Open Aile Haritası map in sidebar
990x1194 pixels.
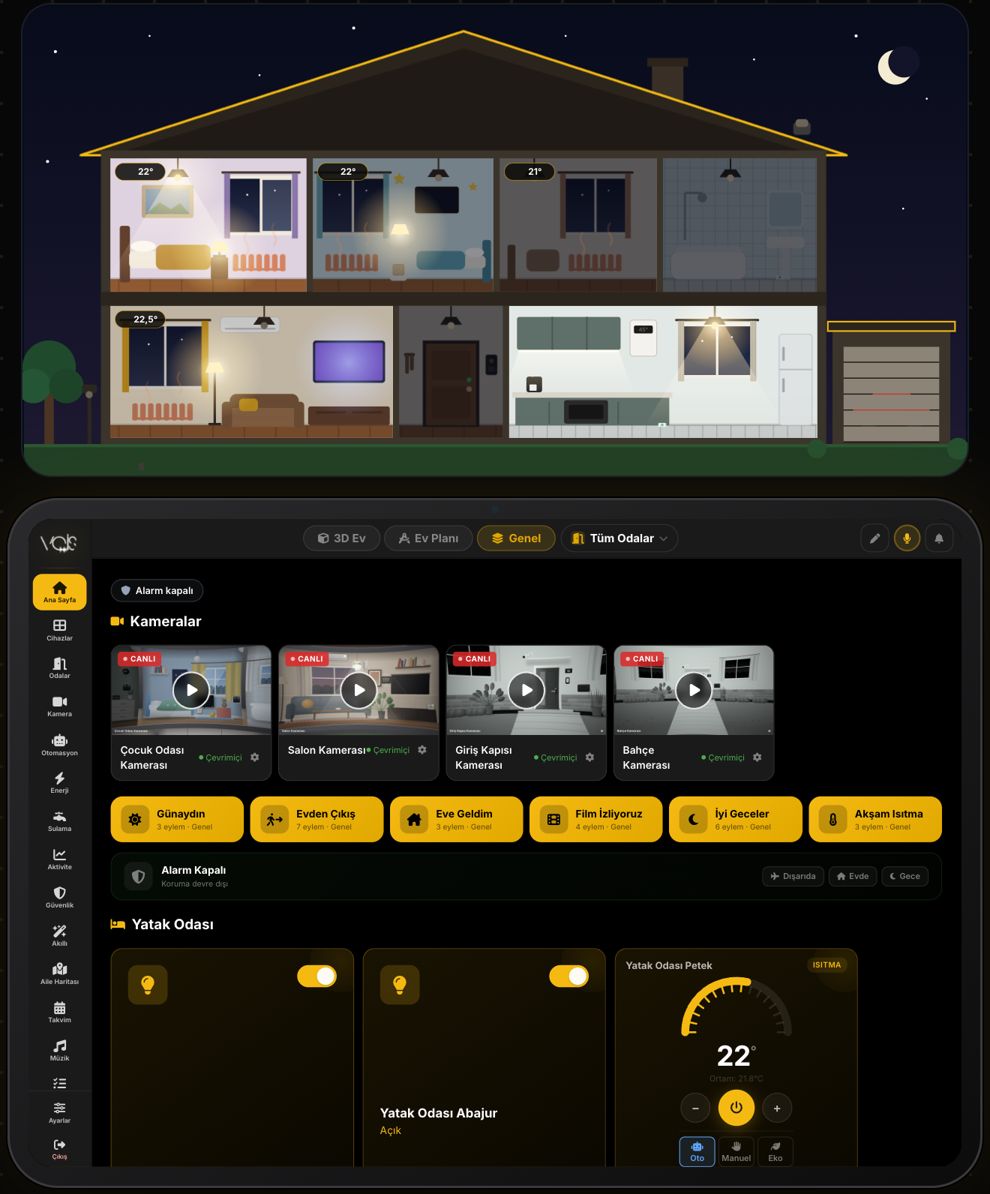[59, 974]
